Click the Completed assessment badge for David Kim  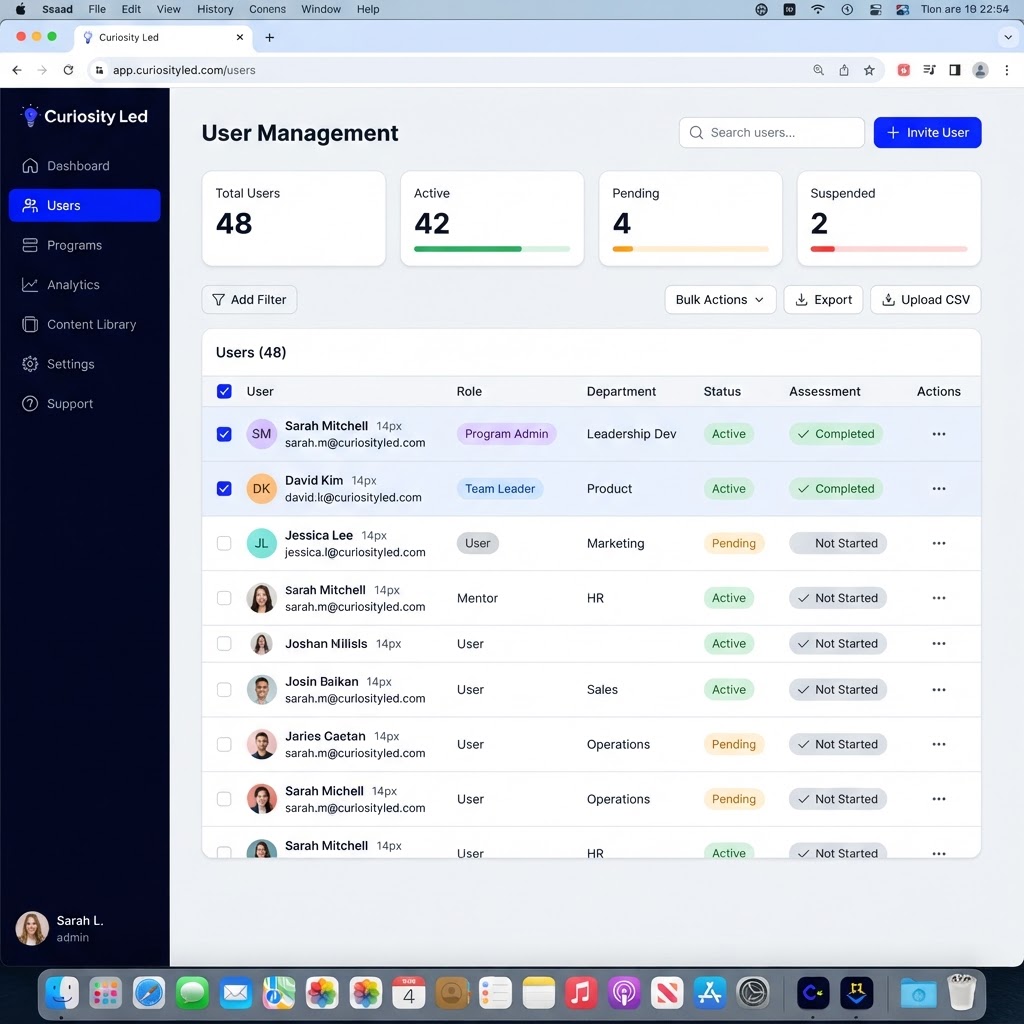(835, 488)
